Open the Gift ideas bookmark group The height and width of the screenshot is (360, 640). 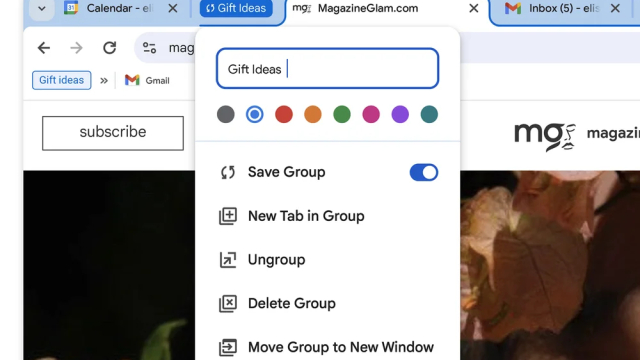(x=62, y=80)
